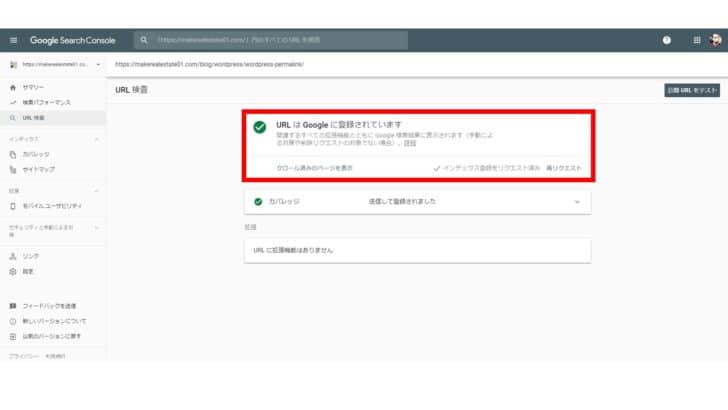Click the 'URL に拡張機能はありません' card

(x=417, y=251)
